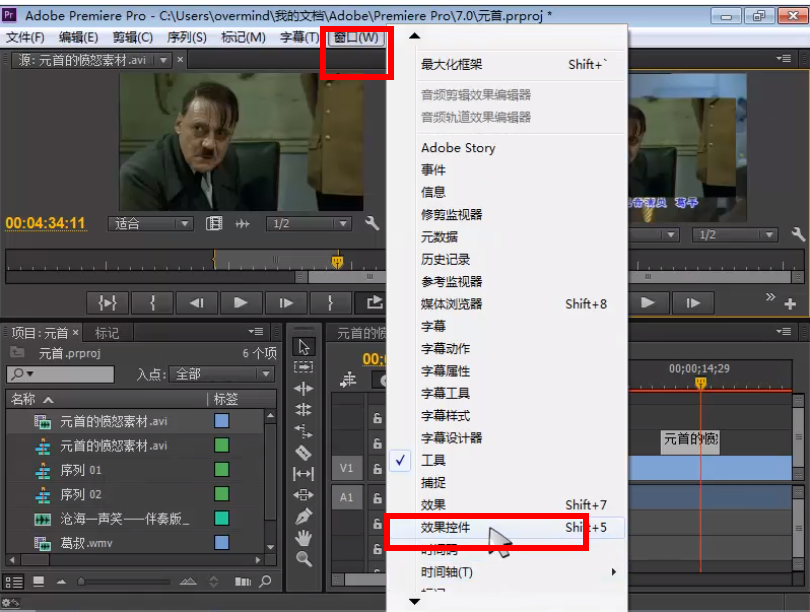Click source monitor Mark Out button
This screenshot has width=810, height=612.
[x=331, y=303]
